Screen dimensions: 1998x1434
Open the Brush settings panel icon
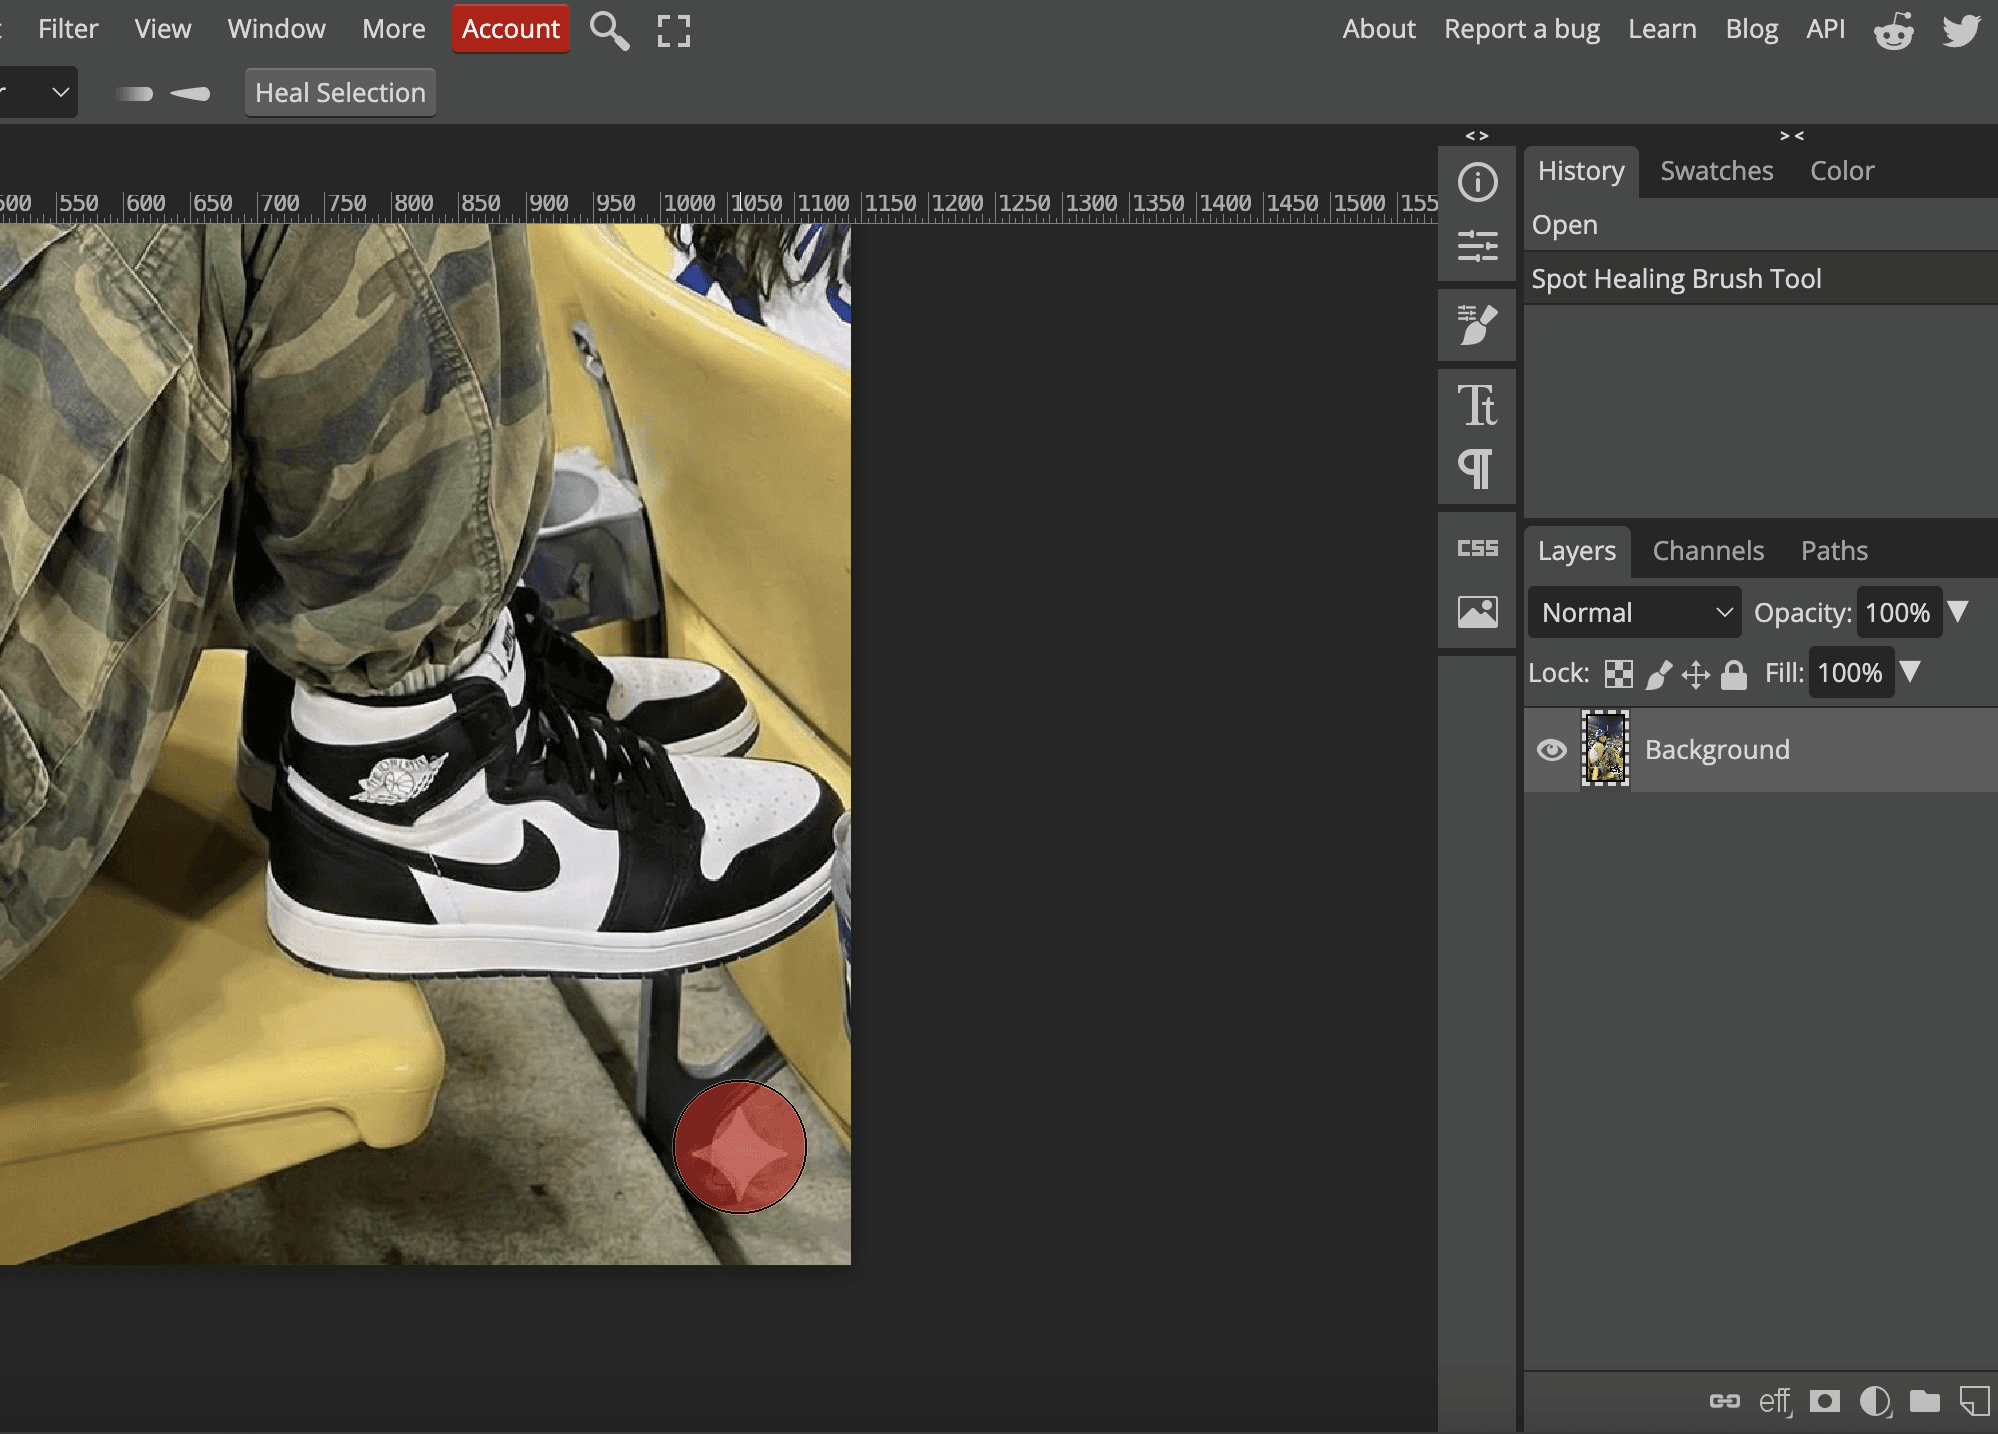click(x=1477, y=325)
